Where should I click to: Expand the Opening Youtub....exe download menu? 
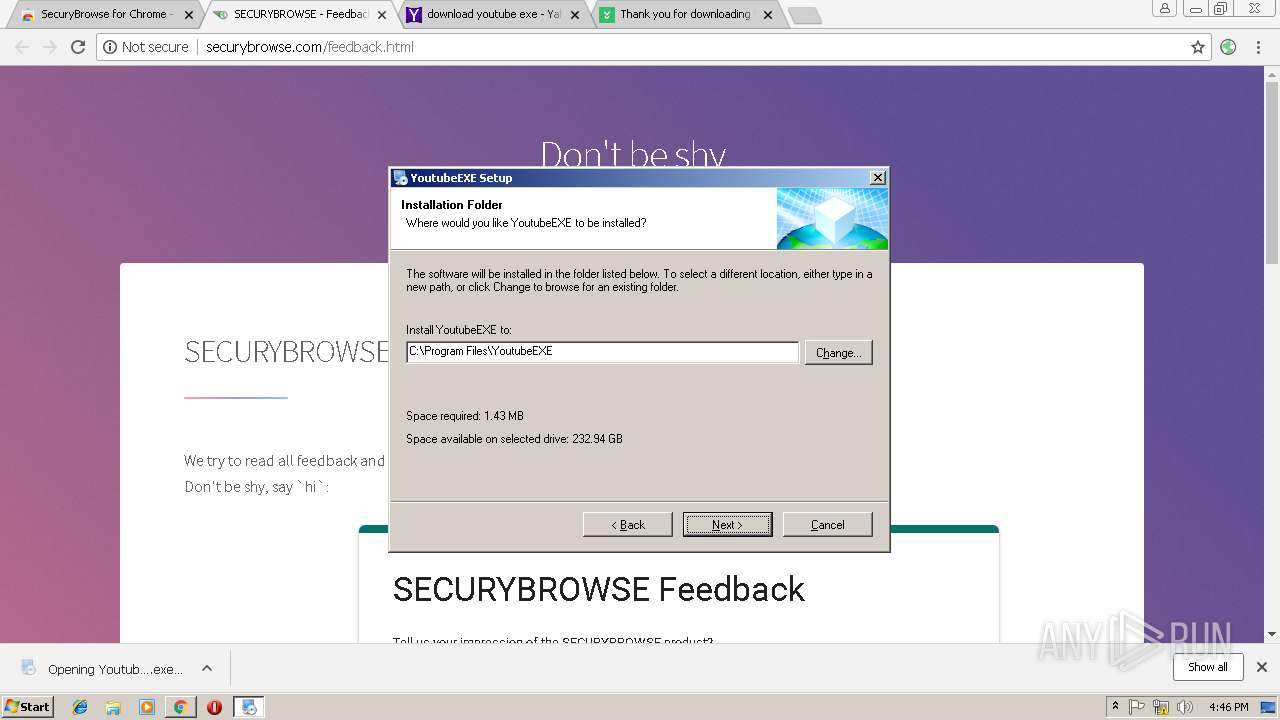[x=207, y=668]
